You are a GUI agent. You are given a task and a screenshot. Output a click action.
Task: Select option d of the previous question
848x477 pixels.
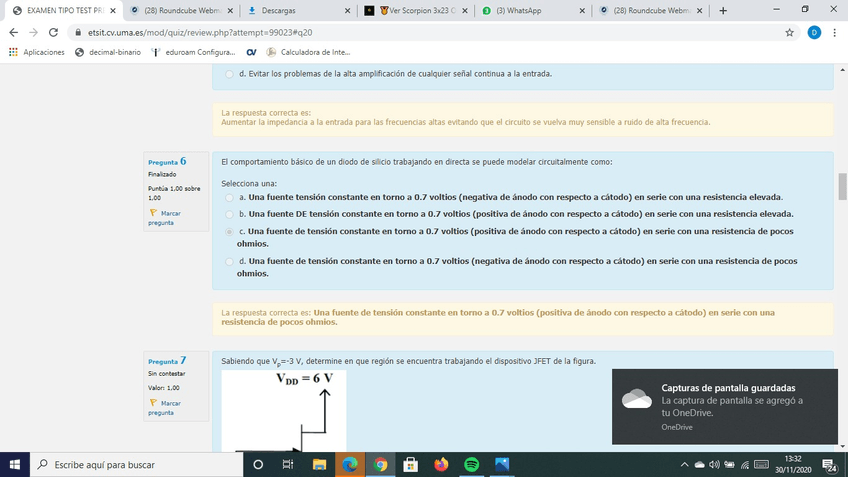coord(229,74)
